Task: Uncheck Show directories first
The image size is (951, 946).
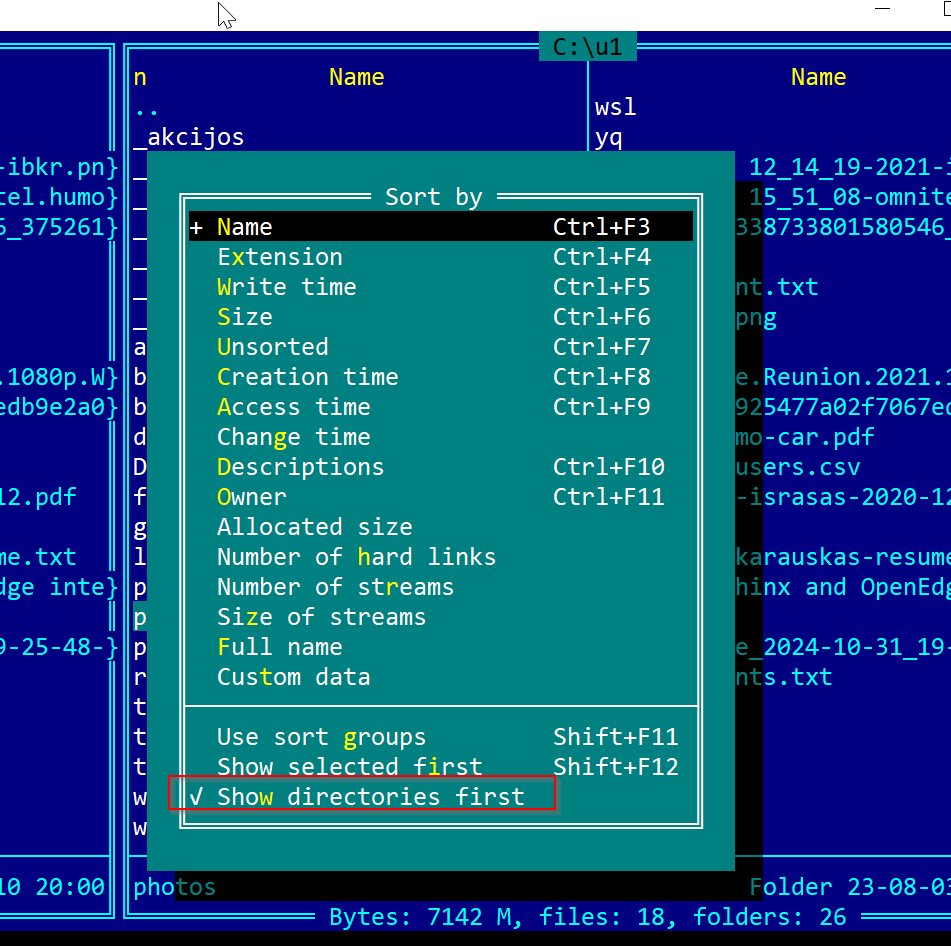Action: [x=370, y=797]
